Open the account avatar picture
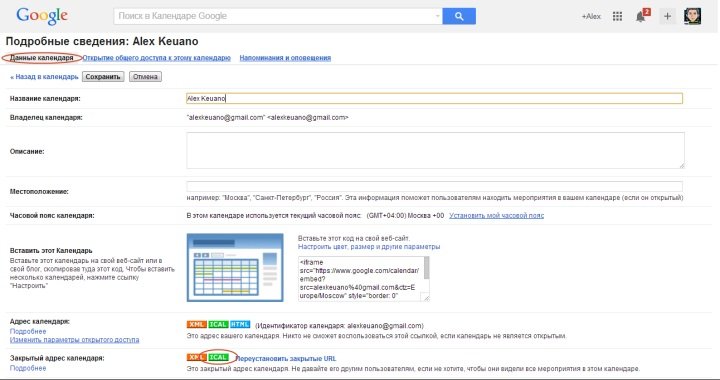This screenshot has width=720, height=380. coord(692,16)
